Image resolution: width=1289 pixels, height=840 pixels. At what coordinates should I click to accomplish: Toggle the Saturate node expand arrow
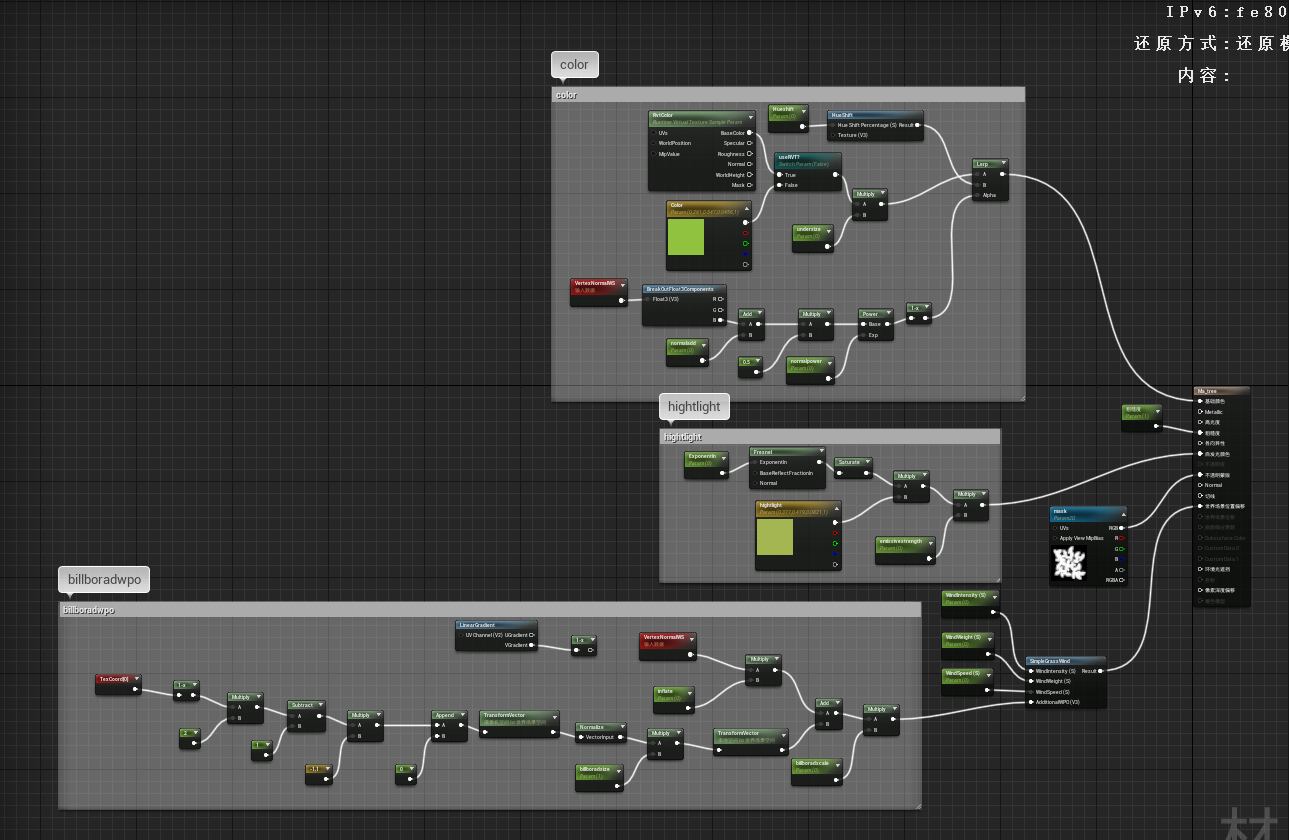tap(867, 462)
